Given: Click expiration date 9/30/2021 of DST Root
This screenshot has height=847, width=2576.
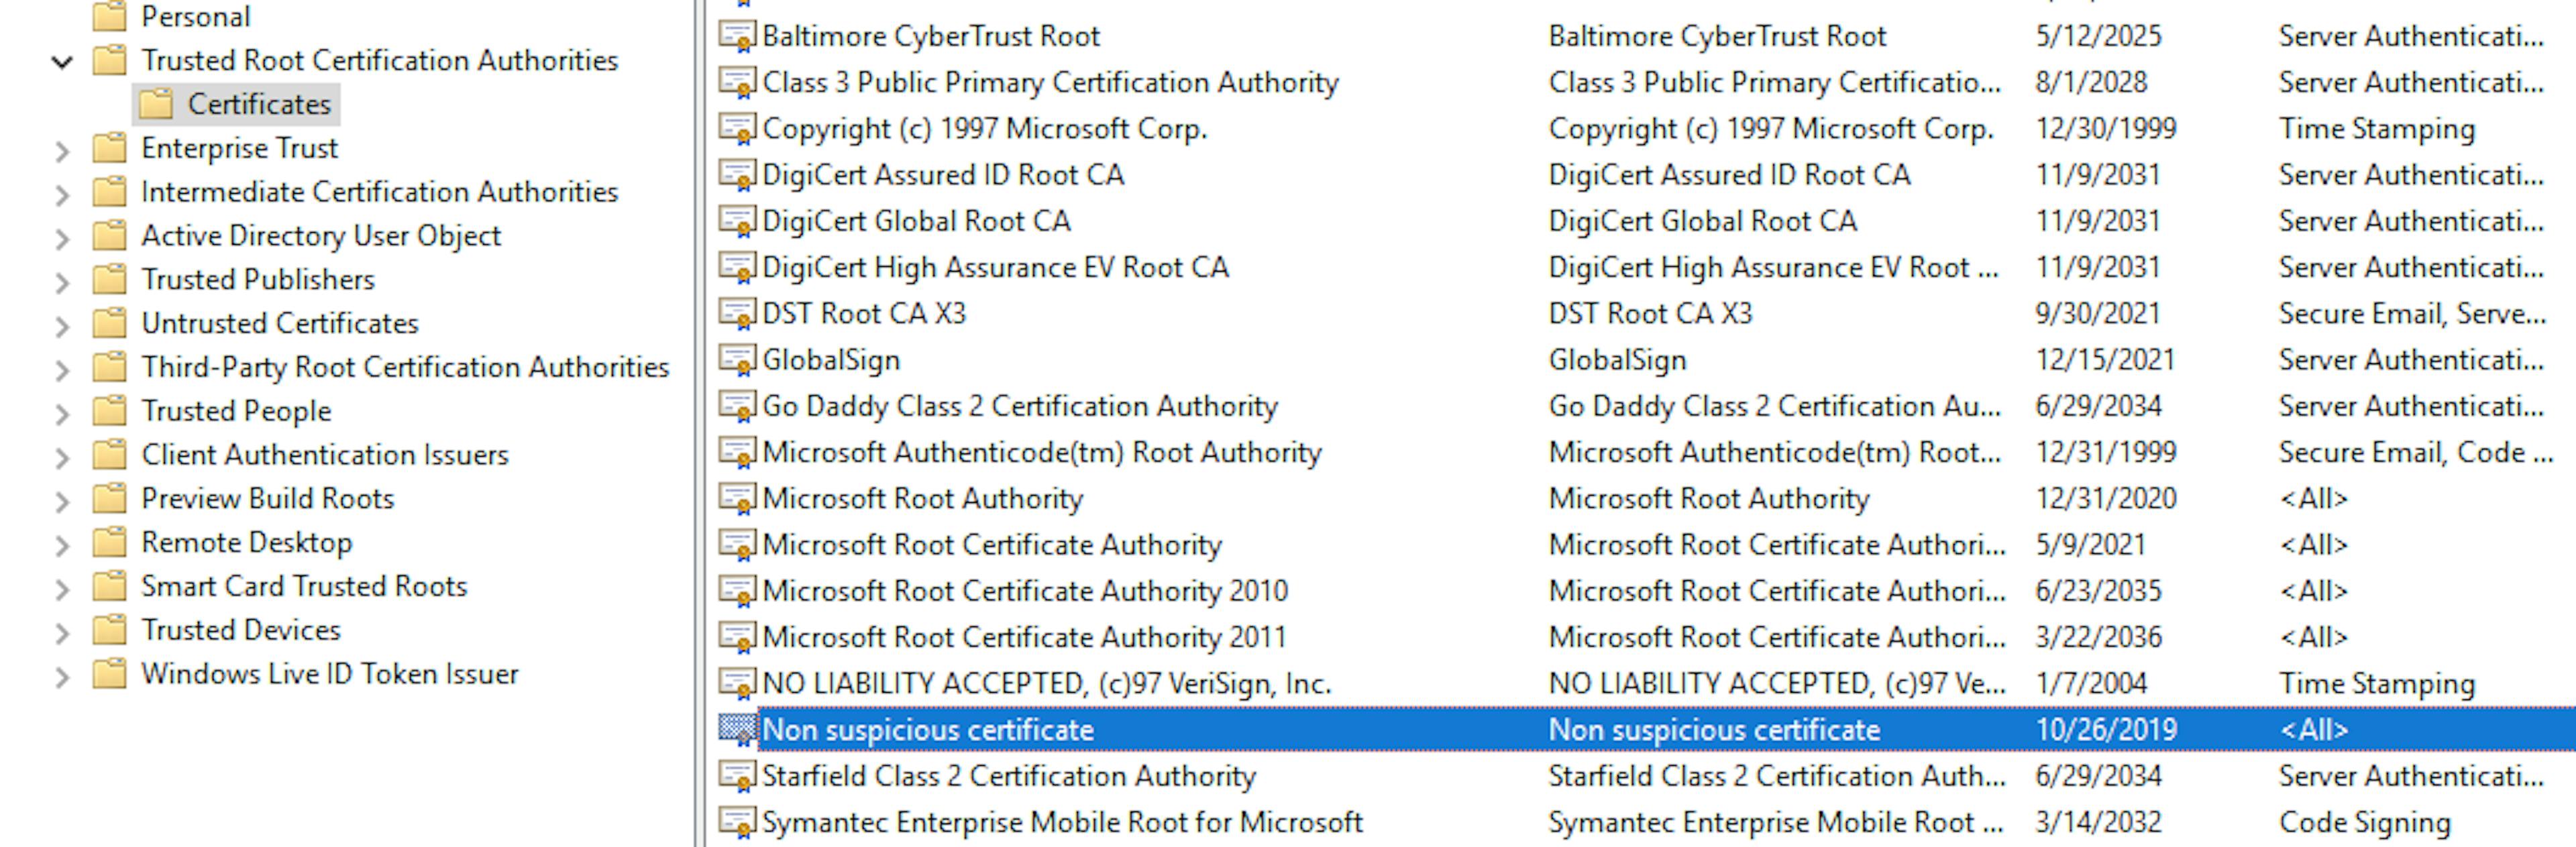Looking at the screenshot, I should click(x=2098, y=313).
